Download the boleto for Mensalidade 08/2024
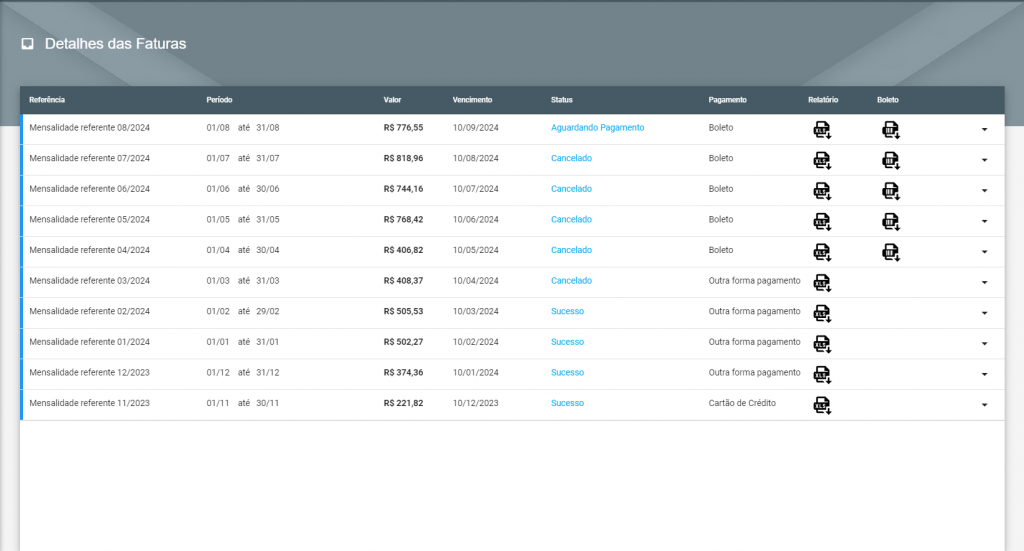This screenshot has width=1024, height=551. pos(891,130)
